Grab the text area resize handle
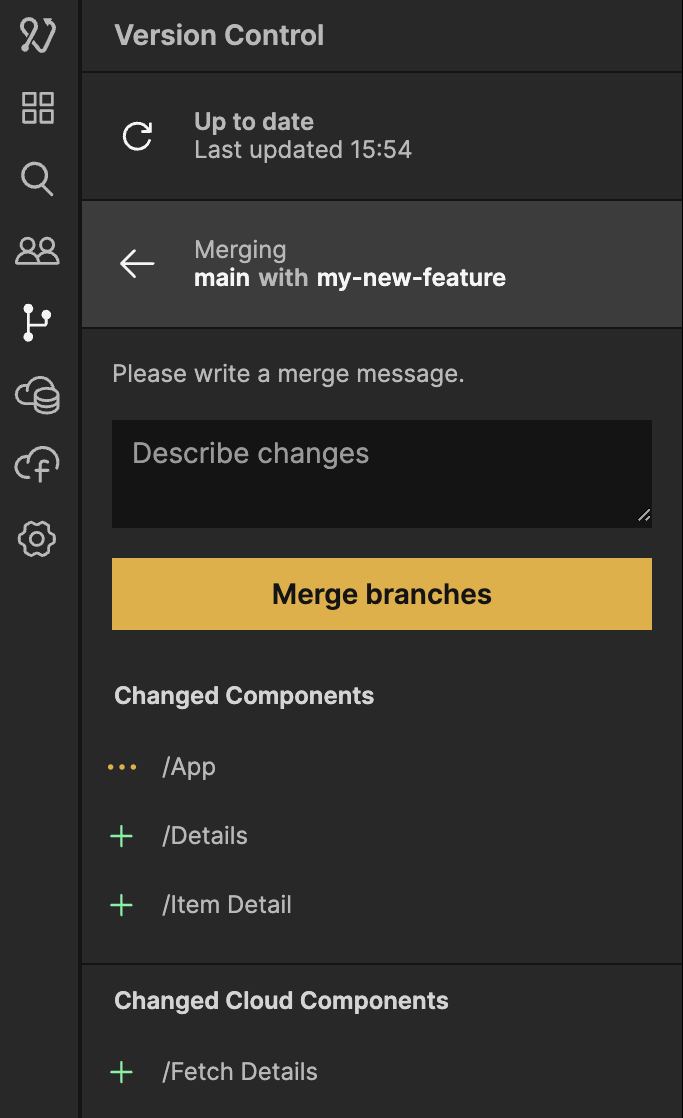Image resolution: width=683 pixels, height=1118 pixels. click(x=644, y=516)
